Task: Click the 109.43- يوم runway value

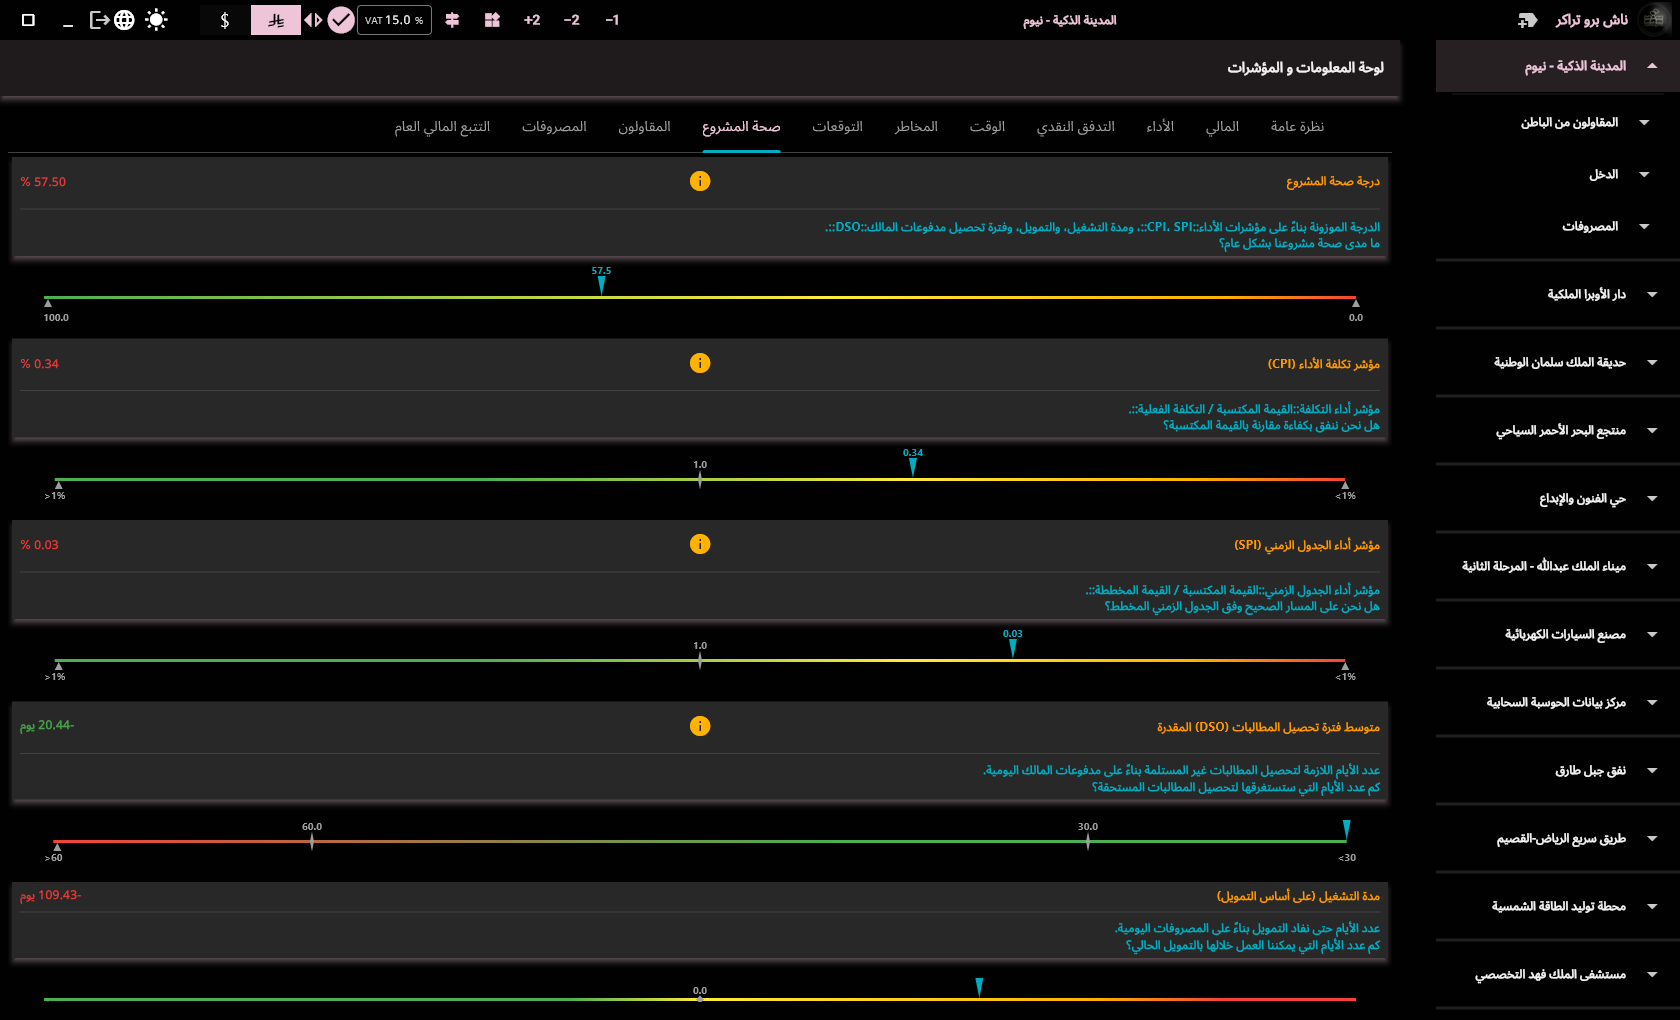Action: [x=50, y=896]
